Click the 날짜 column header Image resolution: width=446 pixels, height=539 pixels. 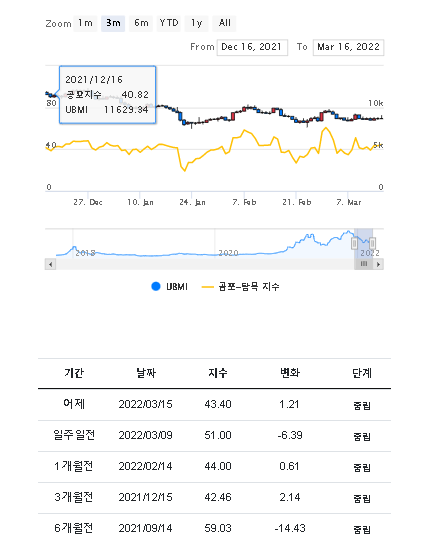pos(146,373)
